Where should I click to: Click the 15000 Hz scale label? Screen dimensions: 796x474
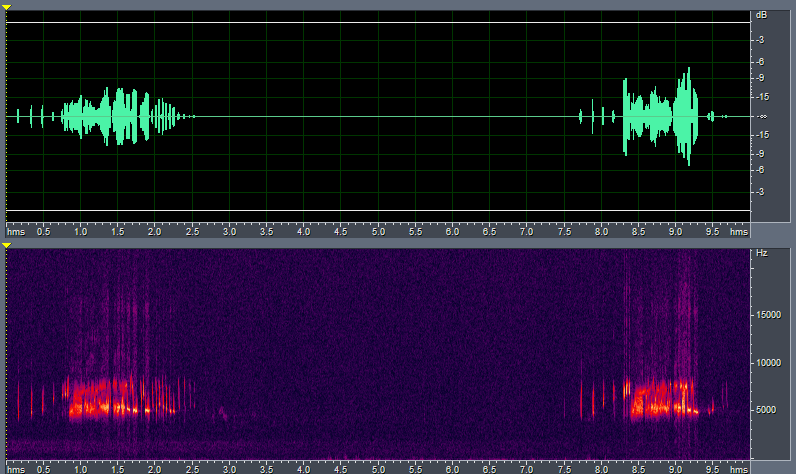pyautogui.click(x=768, y=315)
